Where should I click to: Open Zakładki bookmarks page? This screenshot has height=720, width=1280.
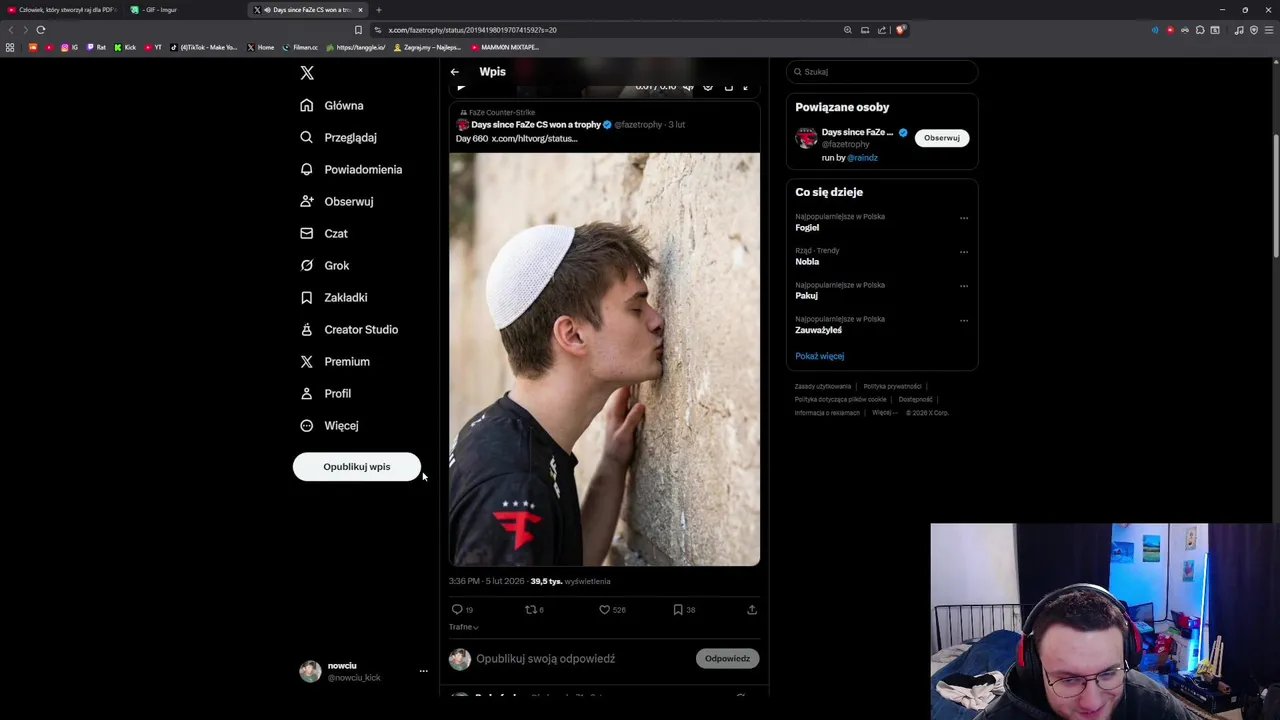pos(334,297)
